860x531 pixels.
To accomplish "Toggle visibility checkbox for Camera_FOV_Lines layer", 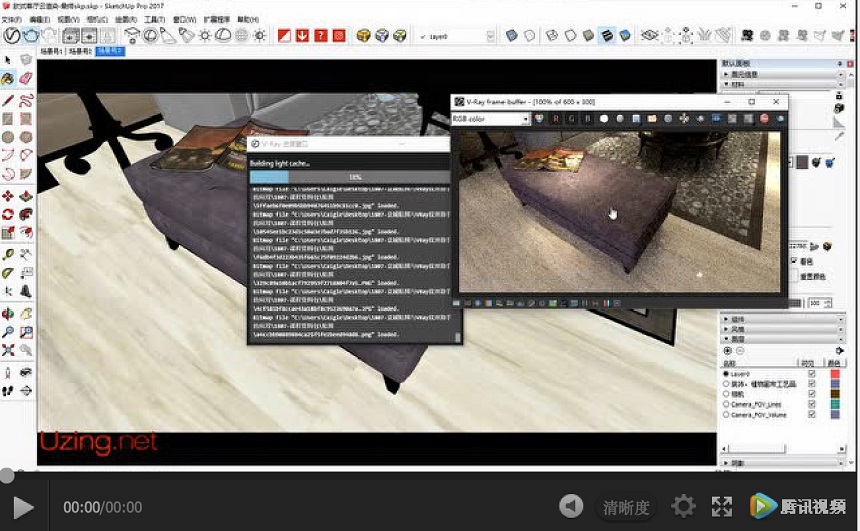I will tap(811, 404).
